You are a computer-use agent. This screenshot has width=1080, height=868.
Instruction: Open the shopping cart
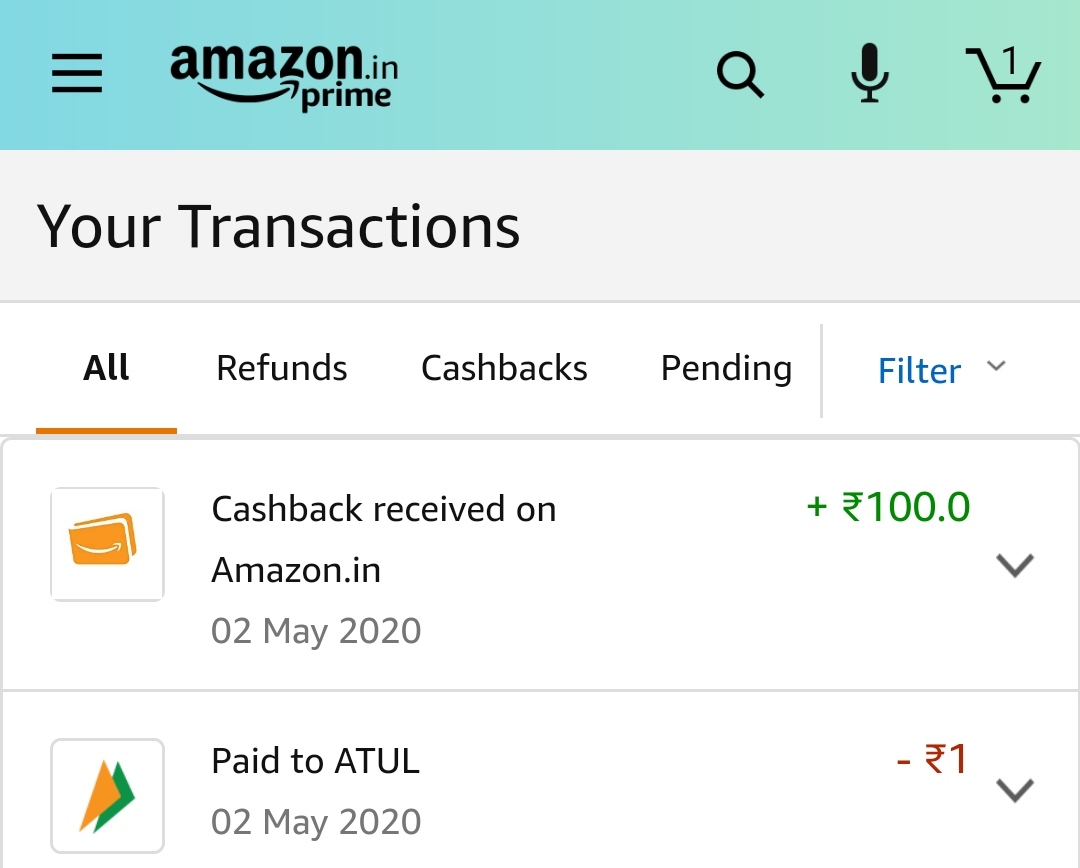click(1003, 75)
